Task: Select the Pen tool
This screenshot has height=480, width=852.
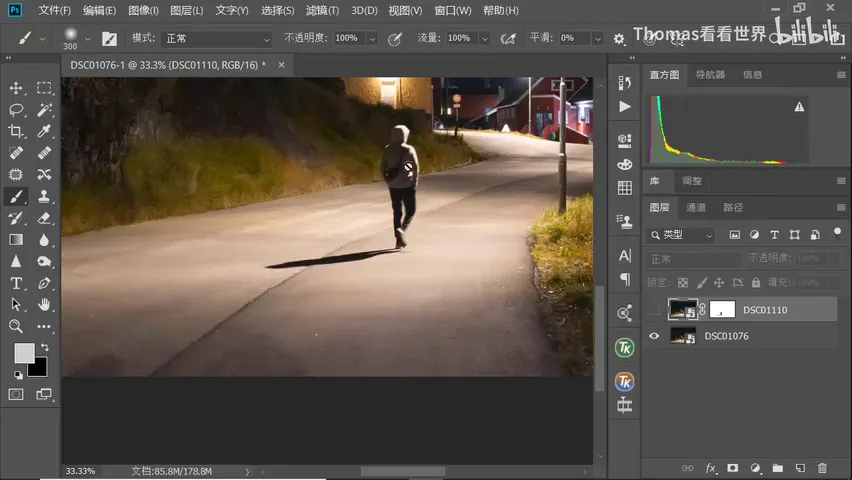Action: click(44, 283)
